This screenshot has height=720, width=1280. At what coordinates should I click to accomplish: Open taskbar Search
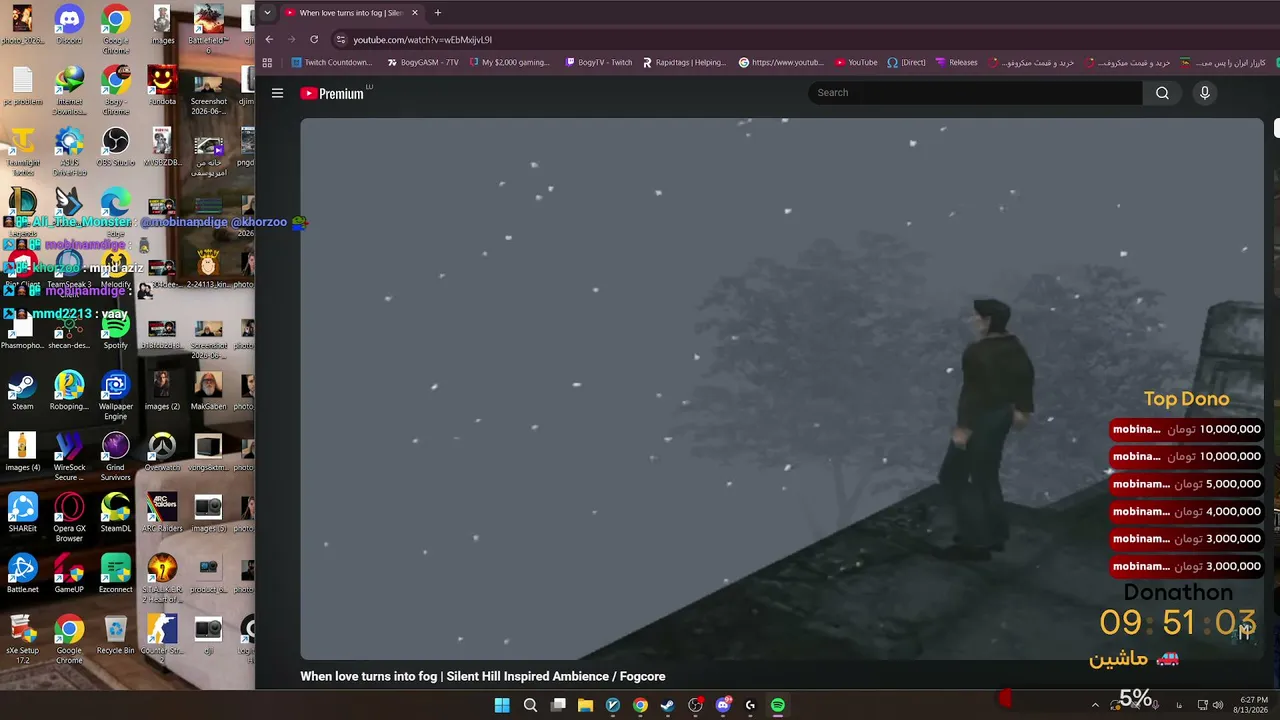(530, 705)
